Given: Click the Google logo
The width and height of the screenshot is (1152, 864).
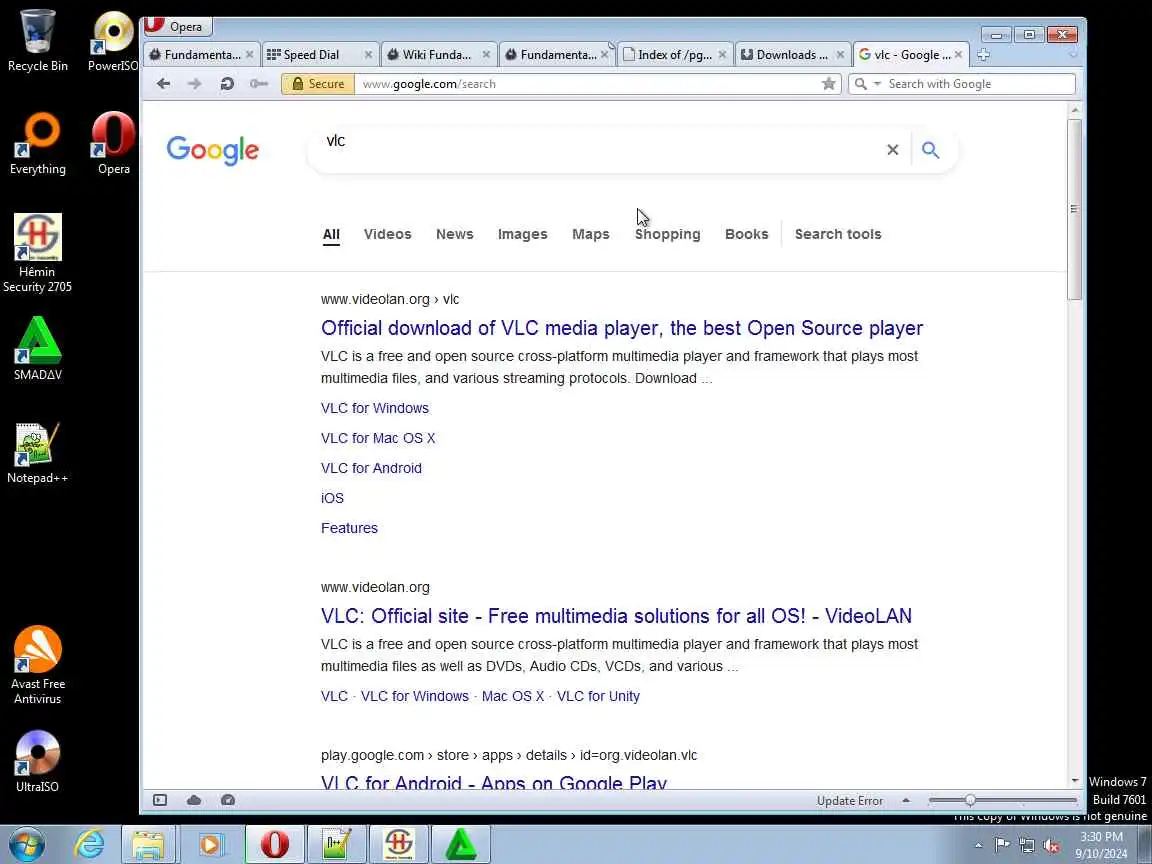Looking at the screenshot, I should (213, 151).
